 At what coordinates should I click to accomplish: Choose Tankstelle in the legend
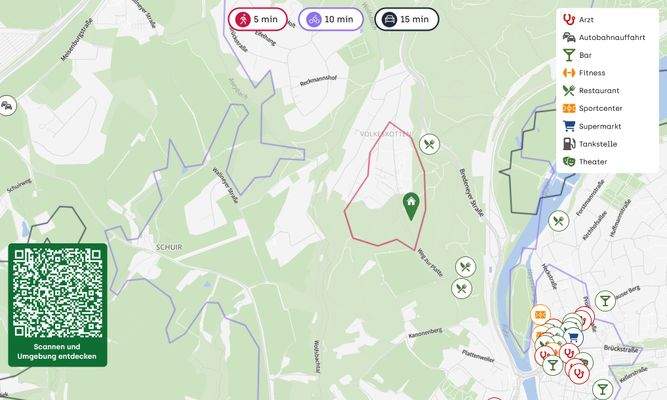point(590,144)
